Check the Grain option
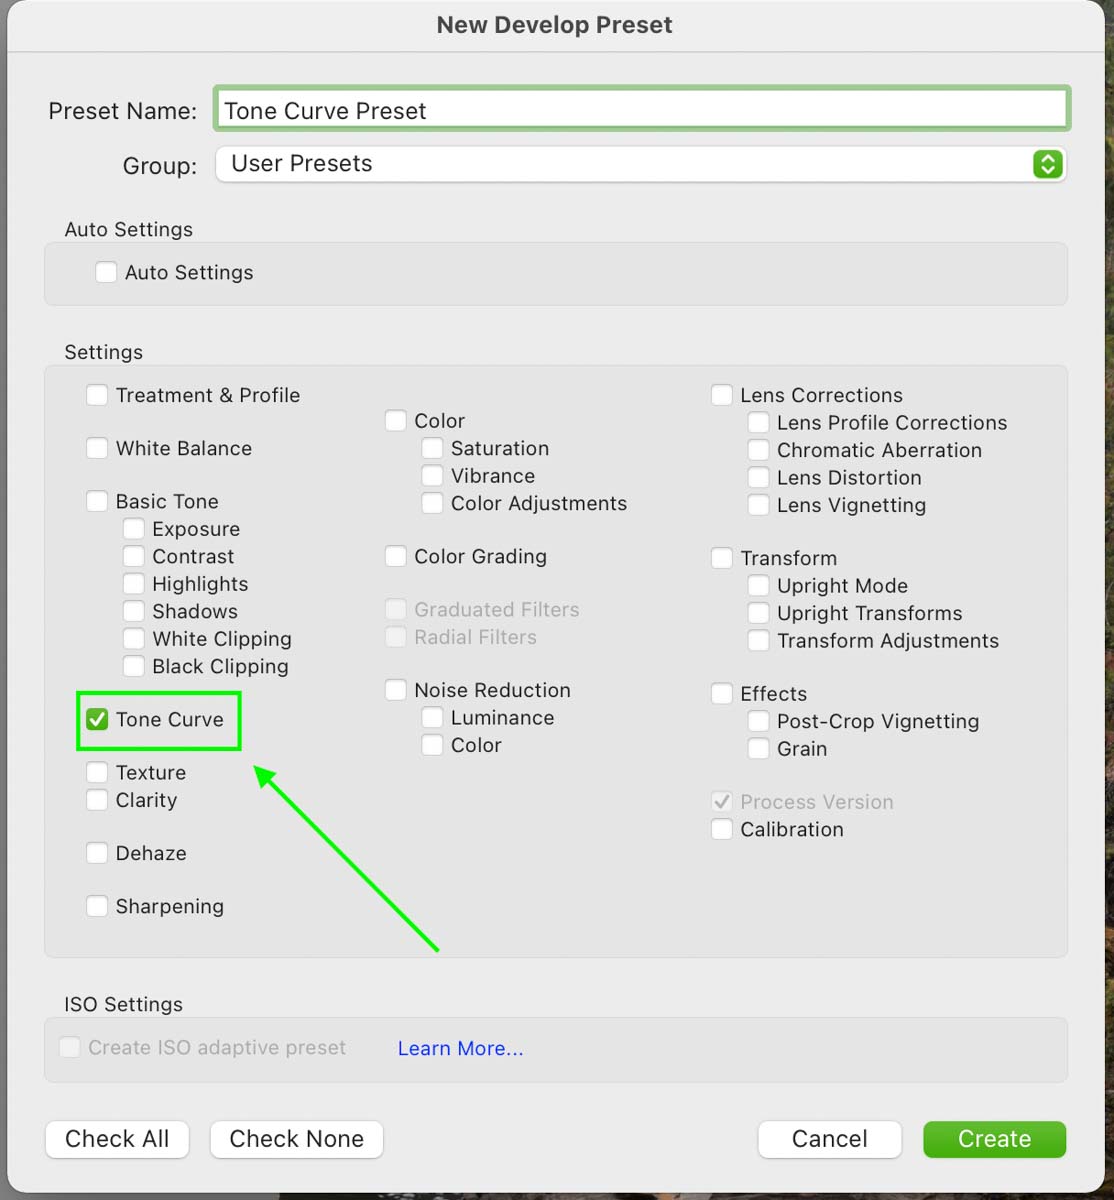This screenshot has width=1114, height=1200. pos(759,749)
